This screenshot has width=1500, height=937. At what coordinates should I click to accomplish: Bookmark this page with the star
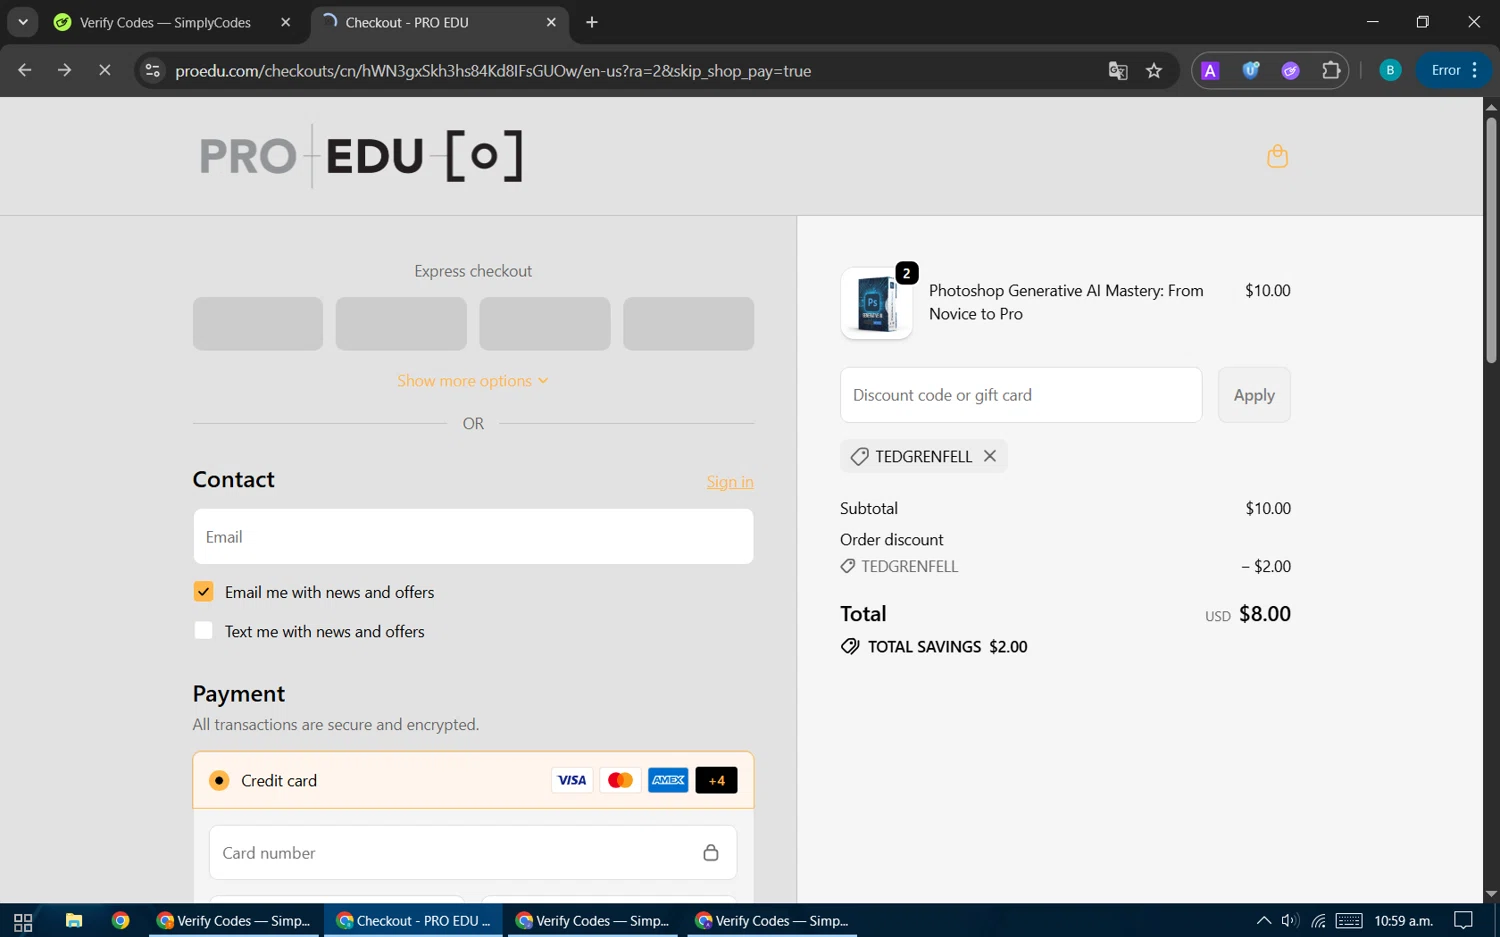click(1154, 70)
